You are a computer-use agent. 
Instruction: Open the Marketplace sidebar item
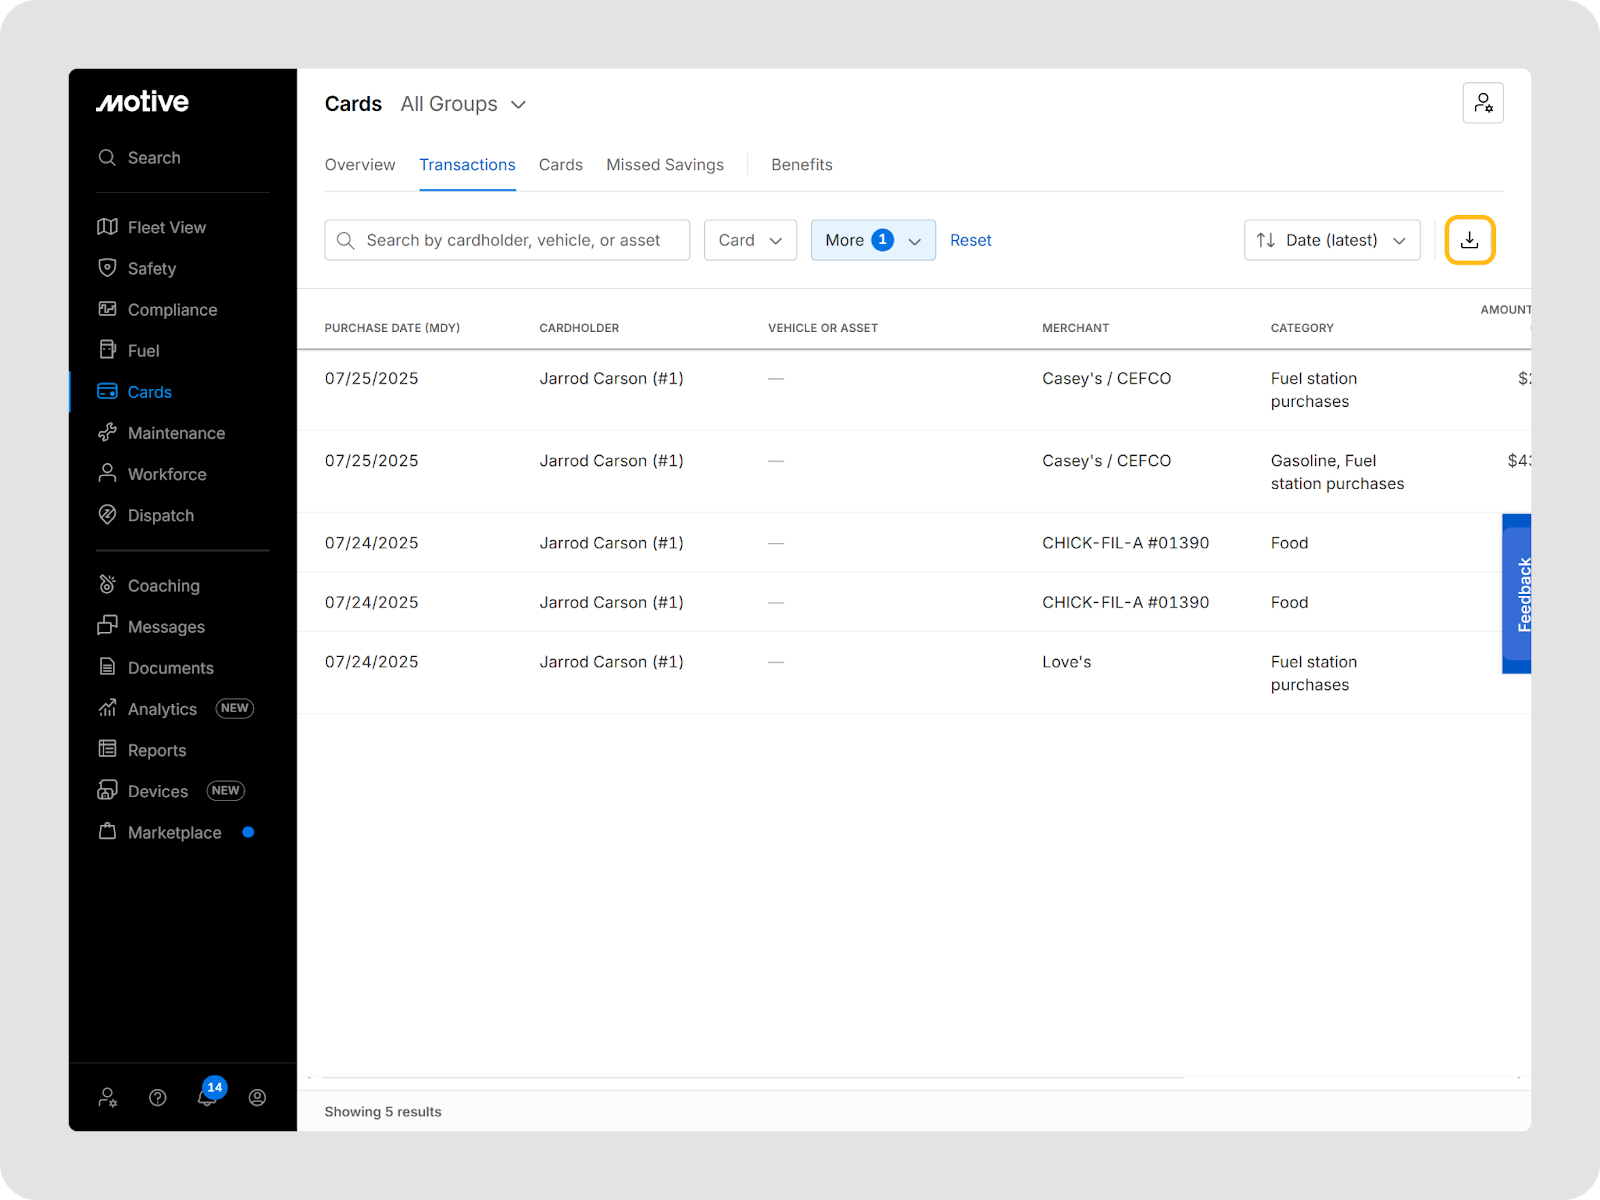pos(174,833)
